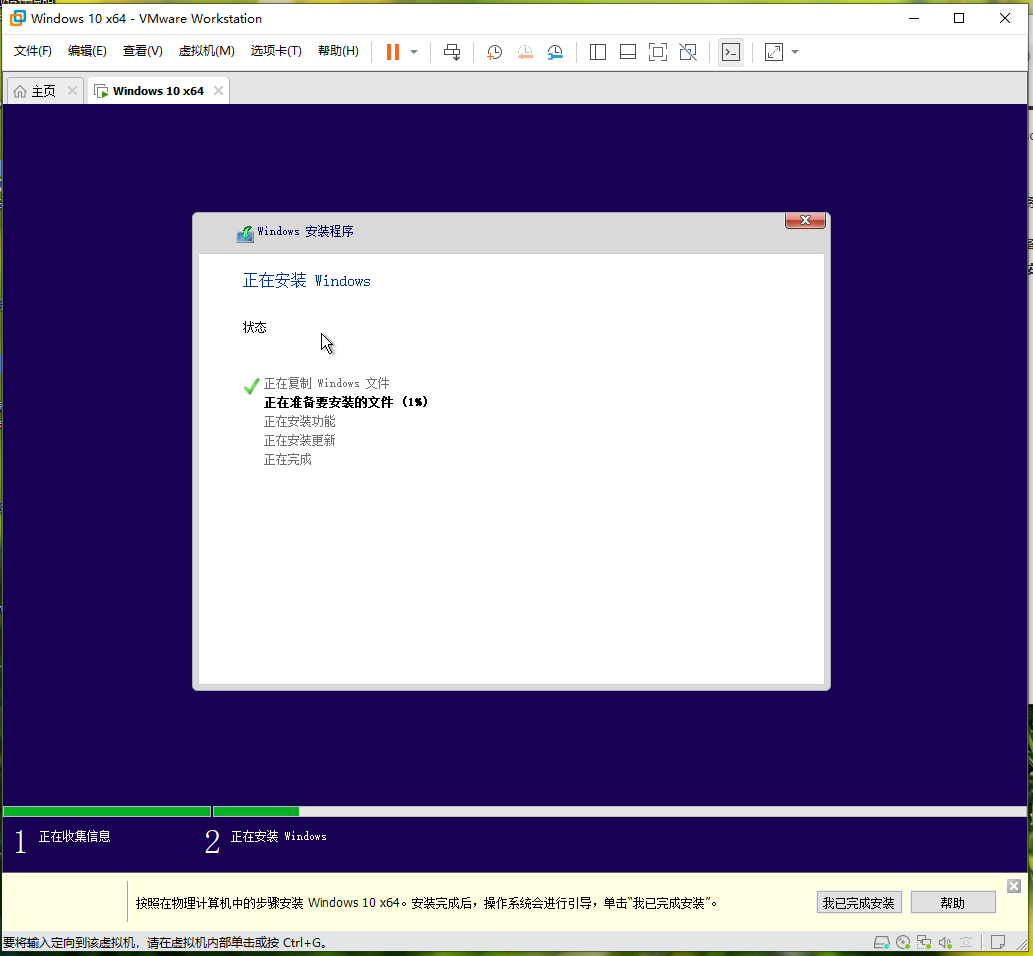Image resolution: width=1033 pixels, height=956 pixels.
Task: Maximize the VMware Workstation window
Action: (x=959, y=18)
